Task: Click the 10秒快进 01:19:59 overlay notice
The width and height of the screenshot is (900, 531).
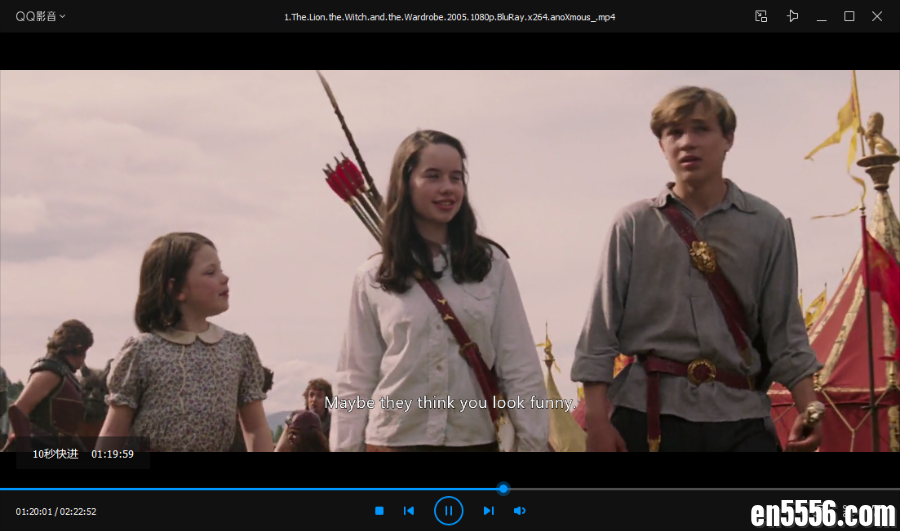Action: pos(83,454)
